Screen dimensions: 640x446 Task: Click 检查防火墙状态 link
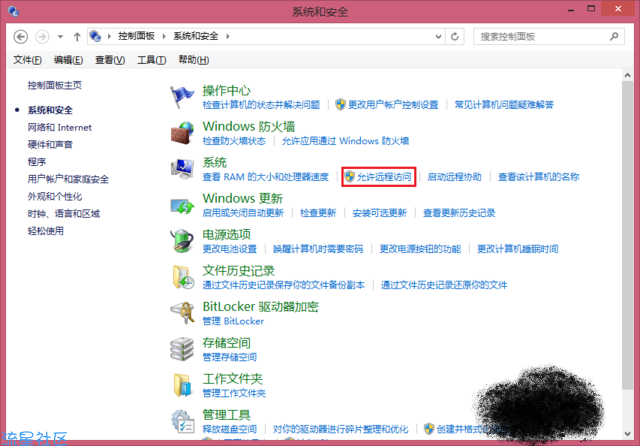click(234, 141)
